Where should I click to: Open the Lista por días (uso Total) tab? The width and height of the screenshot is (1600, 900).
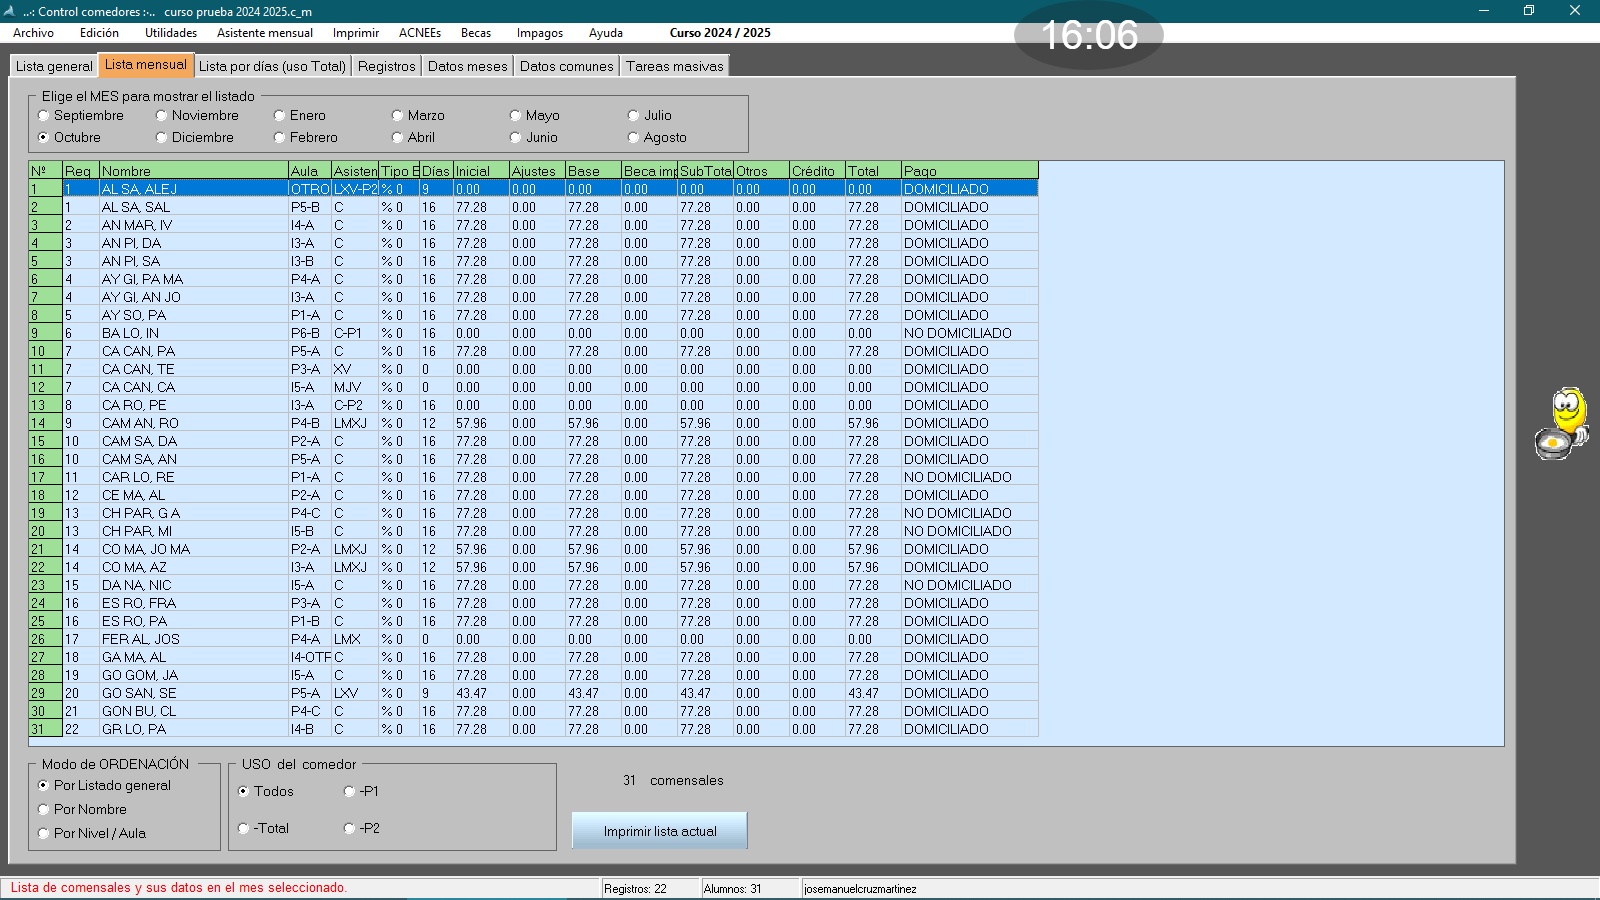click(272, 66)
